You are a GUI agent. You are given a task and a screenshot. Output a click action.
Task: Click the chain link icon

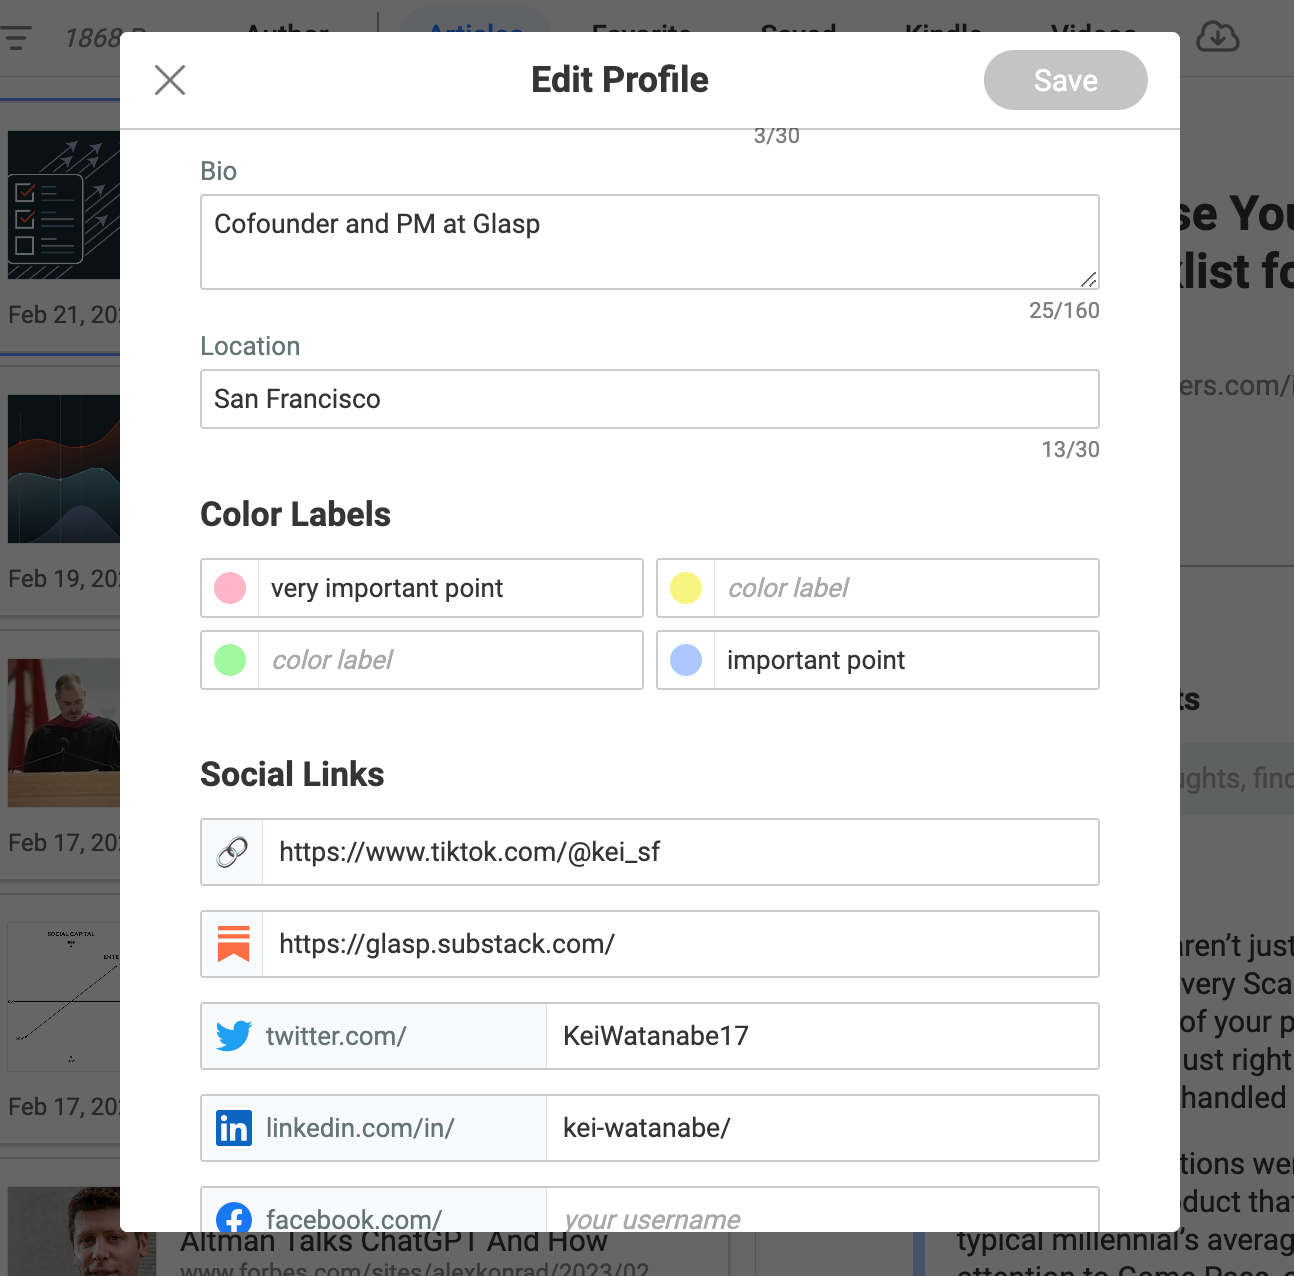click(x=232, y=852)
